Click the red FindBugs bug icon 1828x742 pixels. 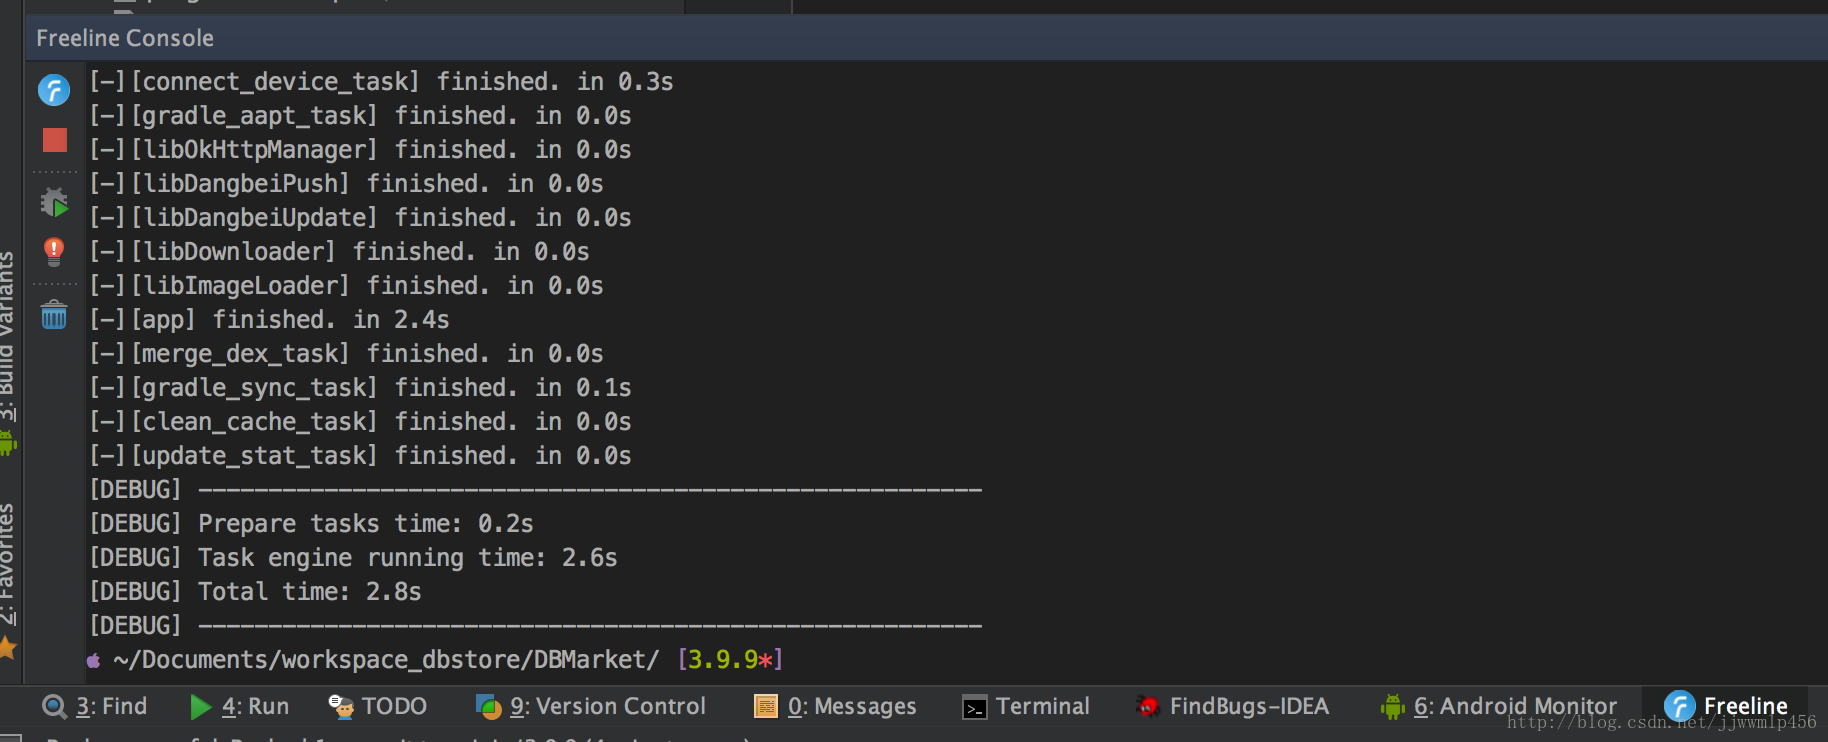(x=1148, y=707)
